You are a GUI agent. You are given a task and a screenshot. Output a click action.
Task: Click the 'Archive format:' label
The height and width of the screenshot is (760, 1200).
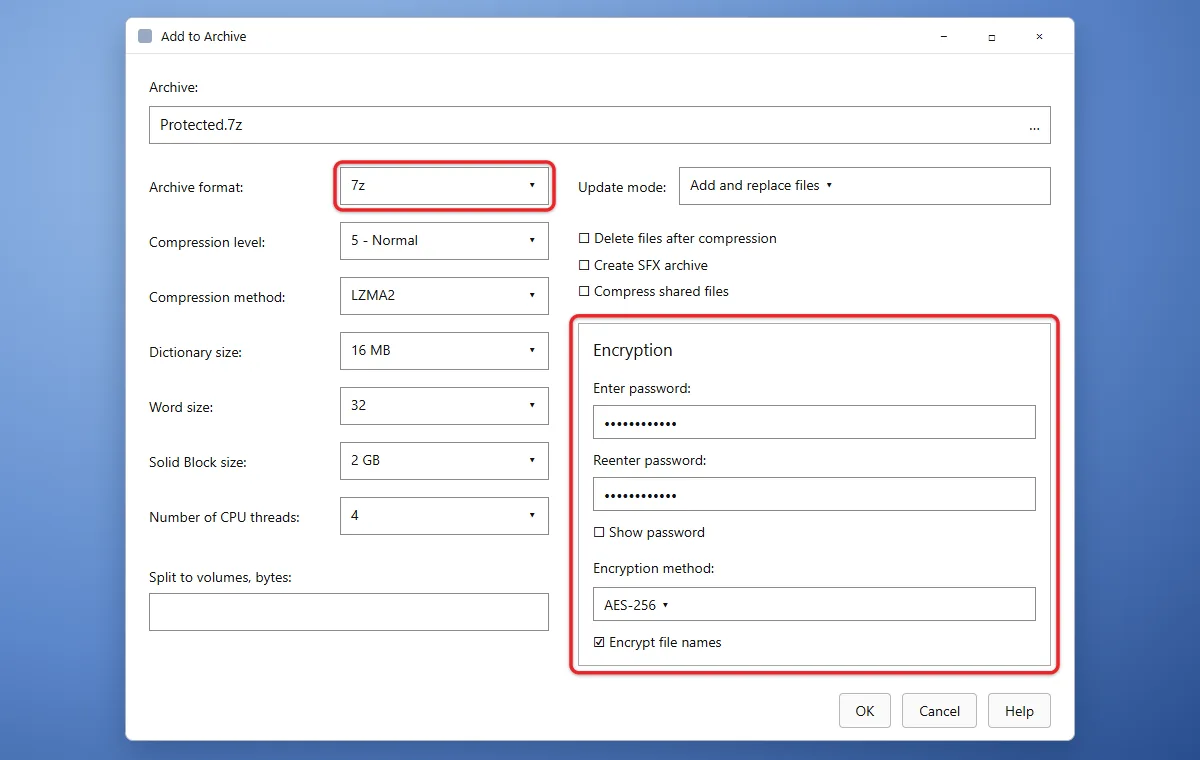point(196,187)
